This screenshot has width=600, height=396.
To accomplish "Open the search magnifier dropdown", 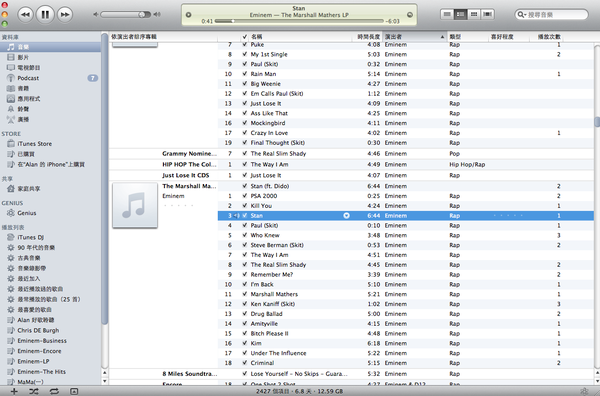I will [522, 15].
